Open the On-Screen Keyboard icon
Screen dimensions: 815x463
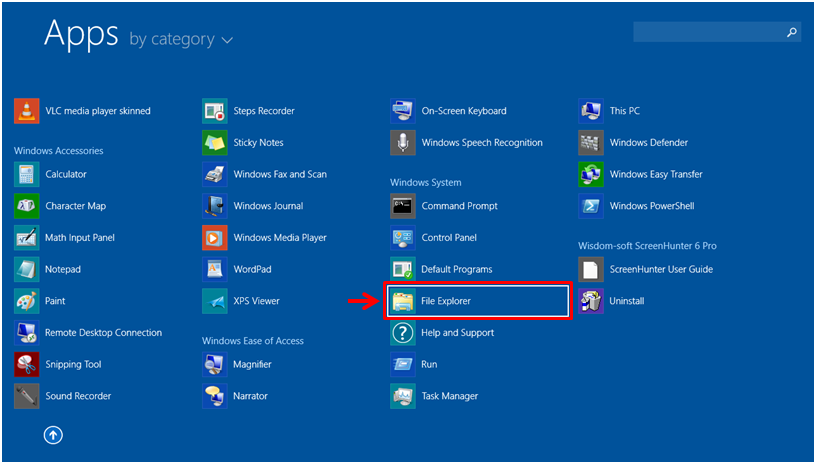click(x=403, y=111)
